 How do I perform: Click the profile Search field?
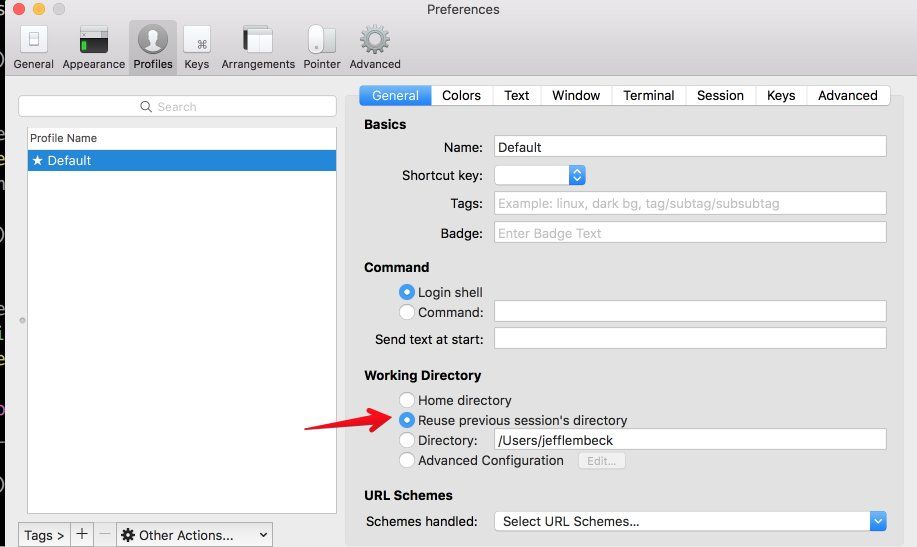[x=177, y=107]
